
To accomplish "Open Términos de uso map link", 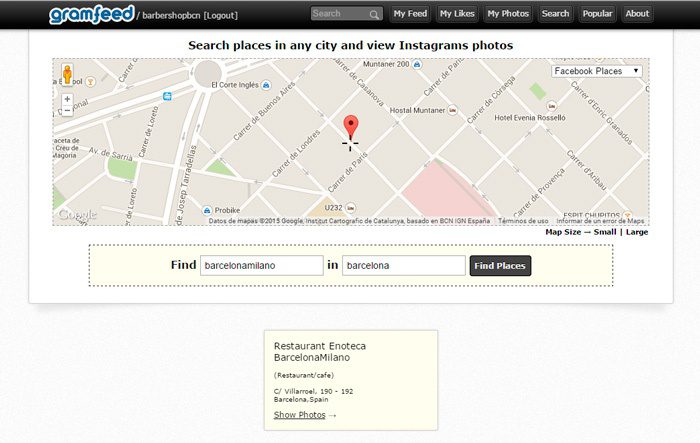I will 523,221.
